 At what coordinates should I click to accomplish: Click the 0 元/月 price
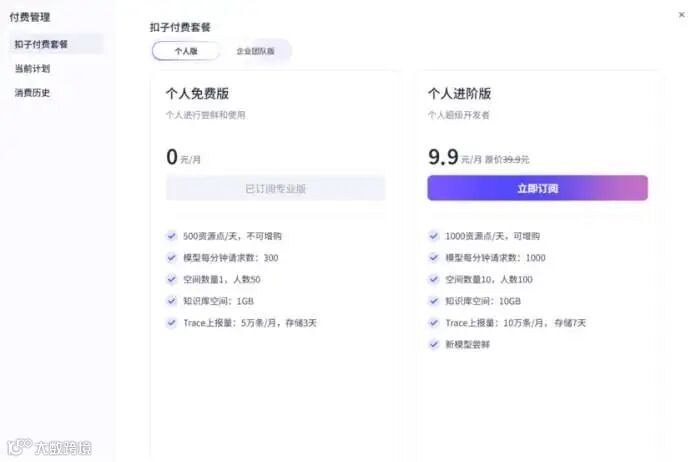click(183, 157)
